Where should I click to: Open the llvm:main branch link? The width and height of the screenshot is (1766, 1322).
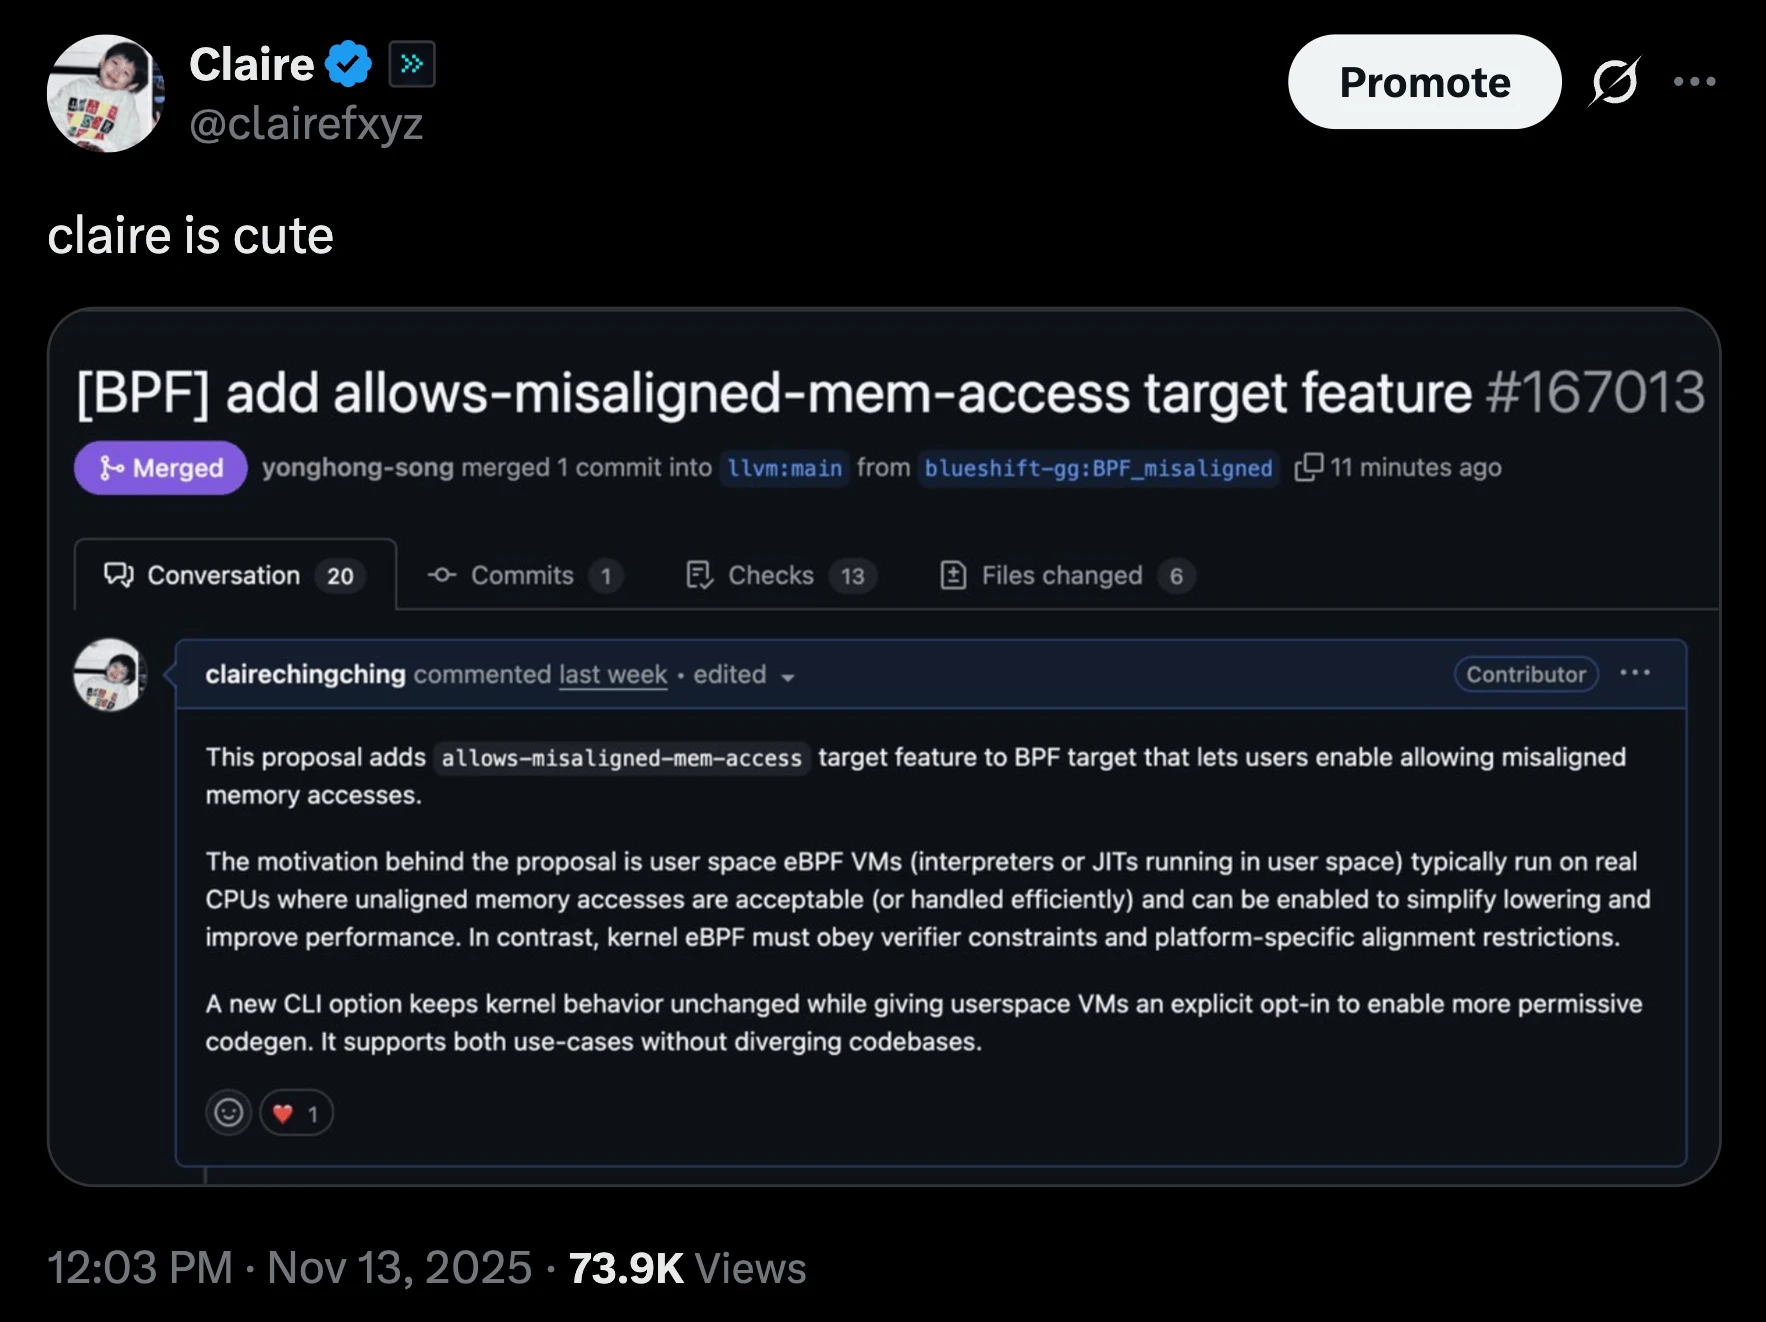coord(784,468)
